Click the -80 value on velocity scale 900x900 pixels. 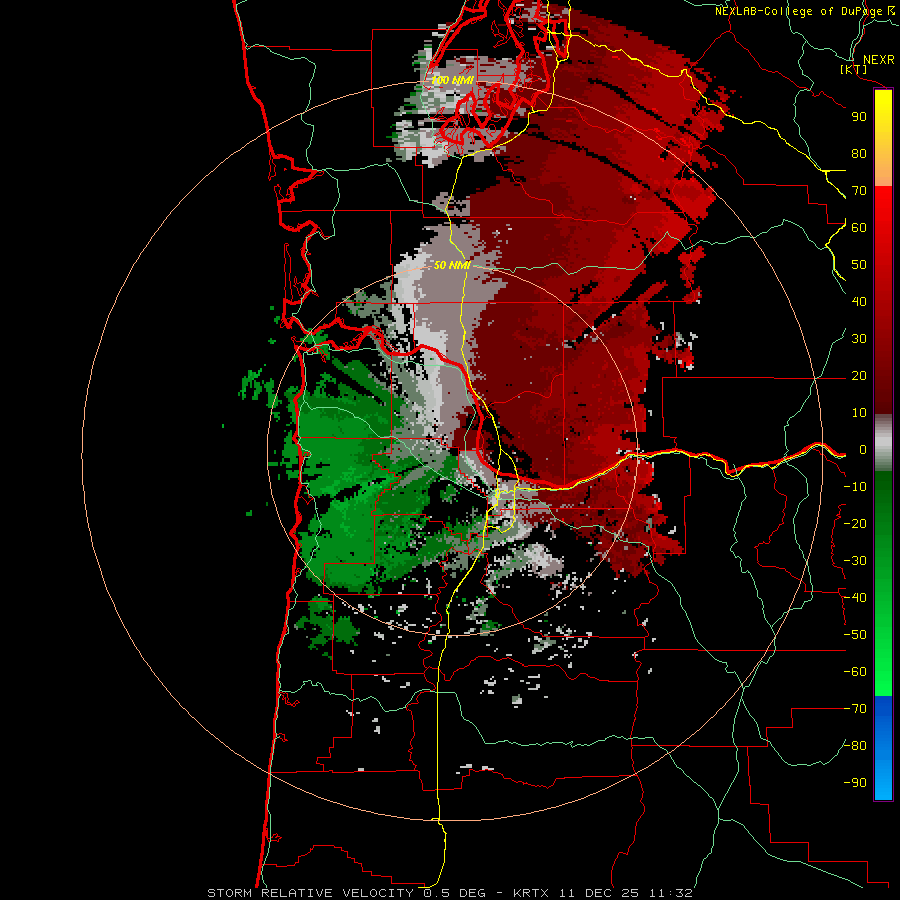click(855, 746)
